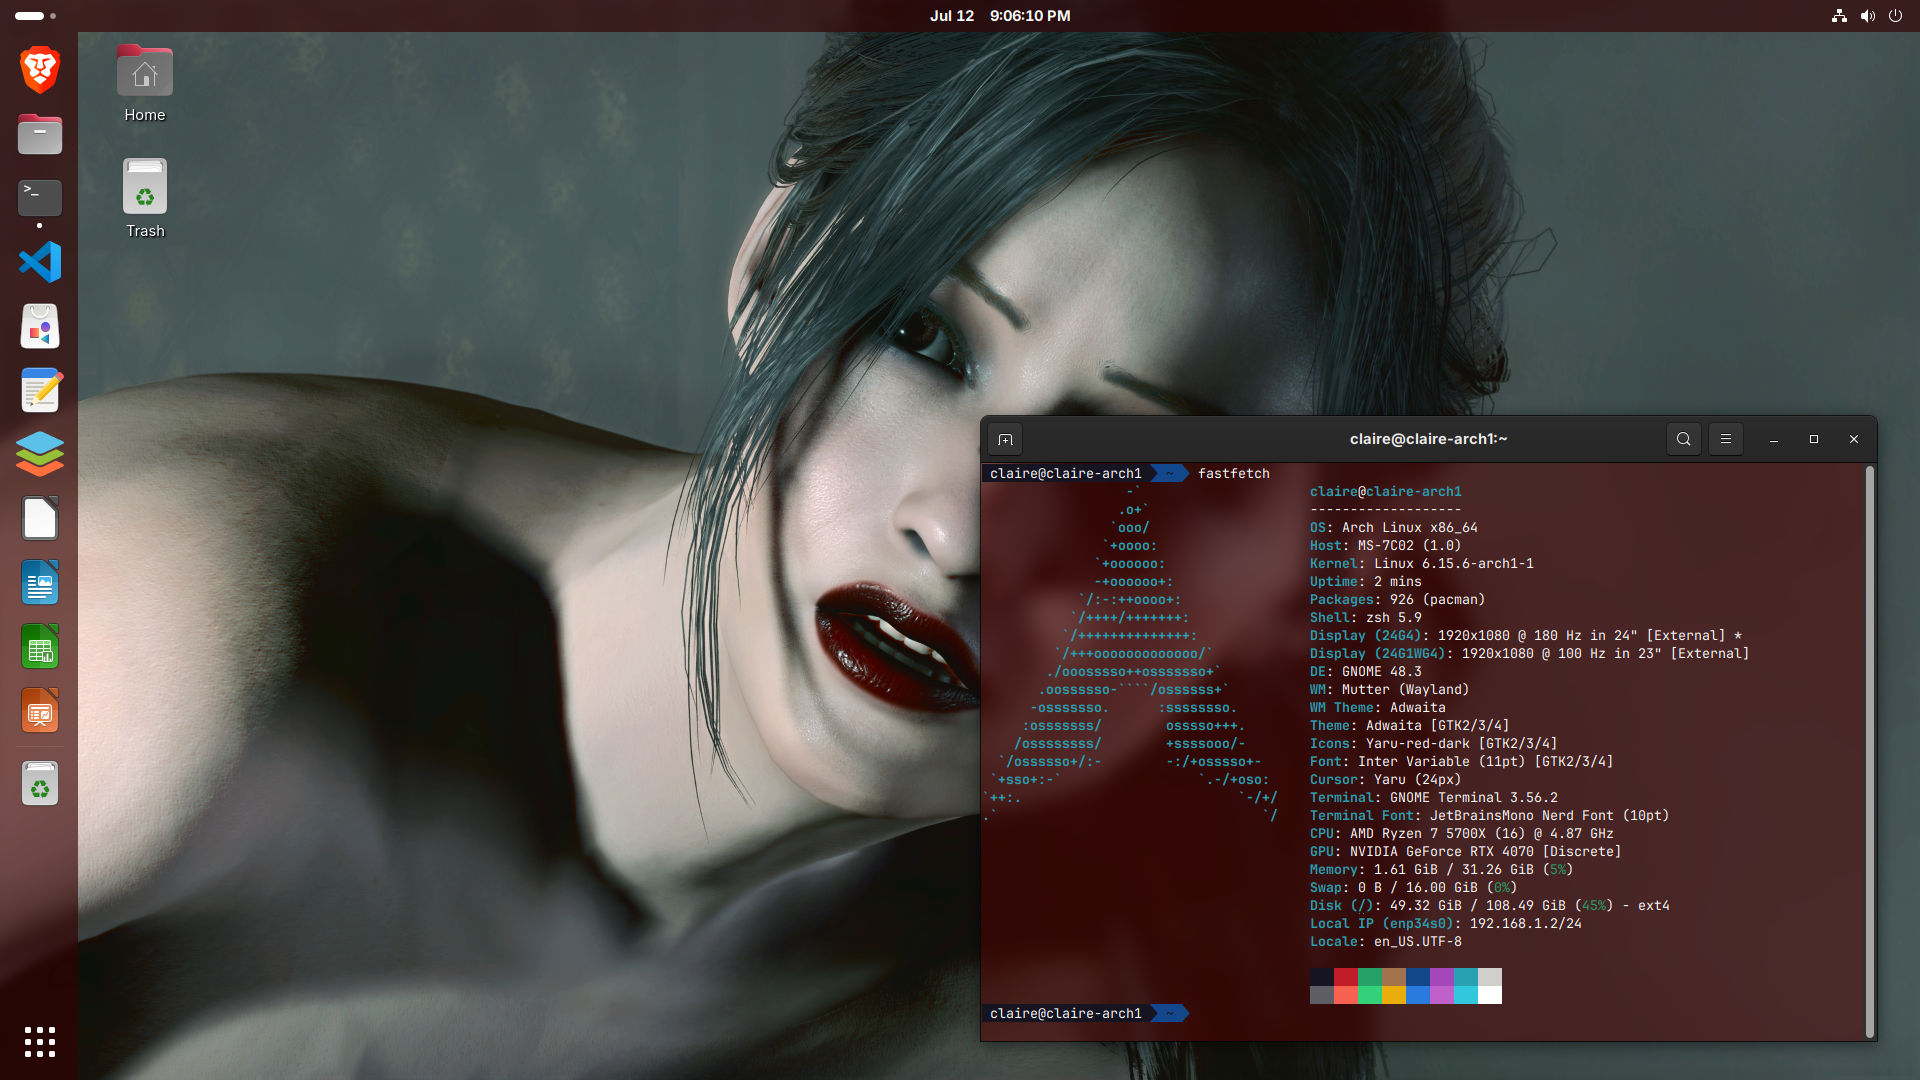The image size is (1920, 1080).
Task: Open the Trash icon in the dock
Action: pyautogui.click(x=40, y=784)
